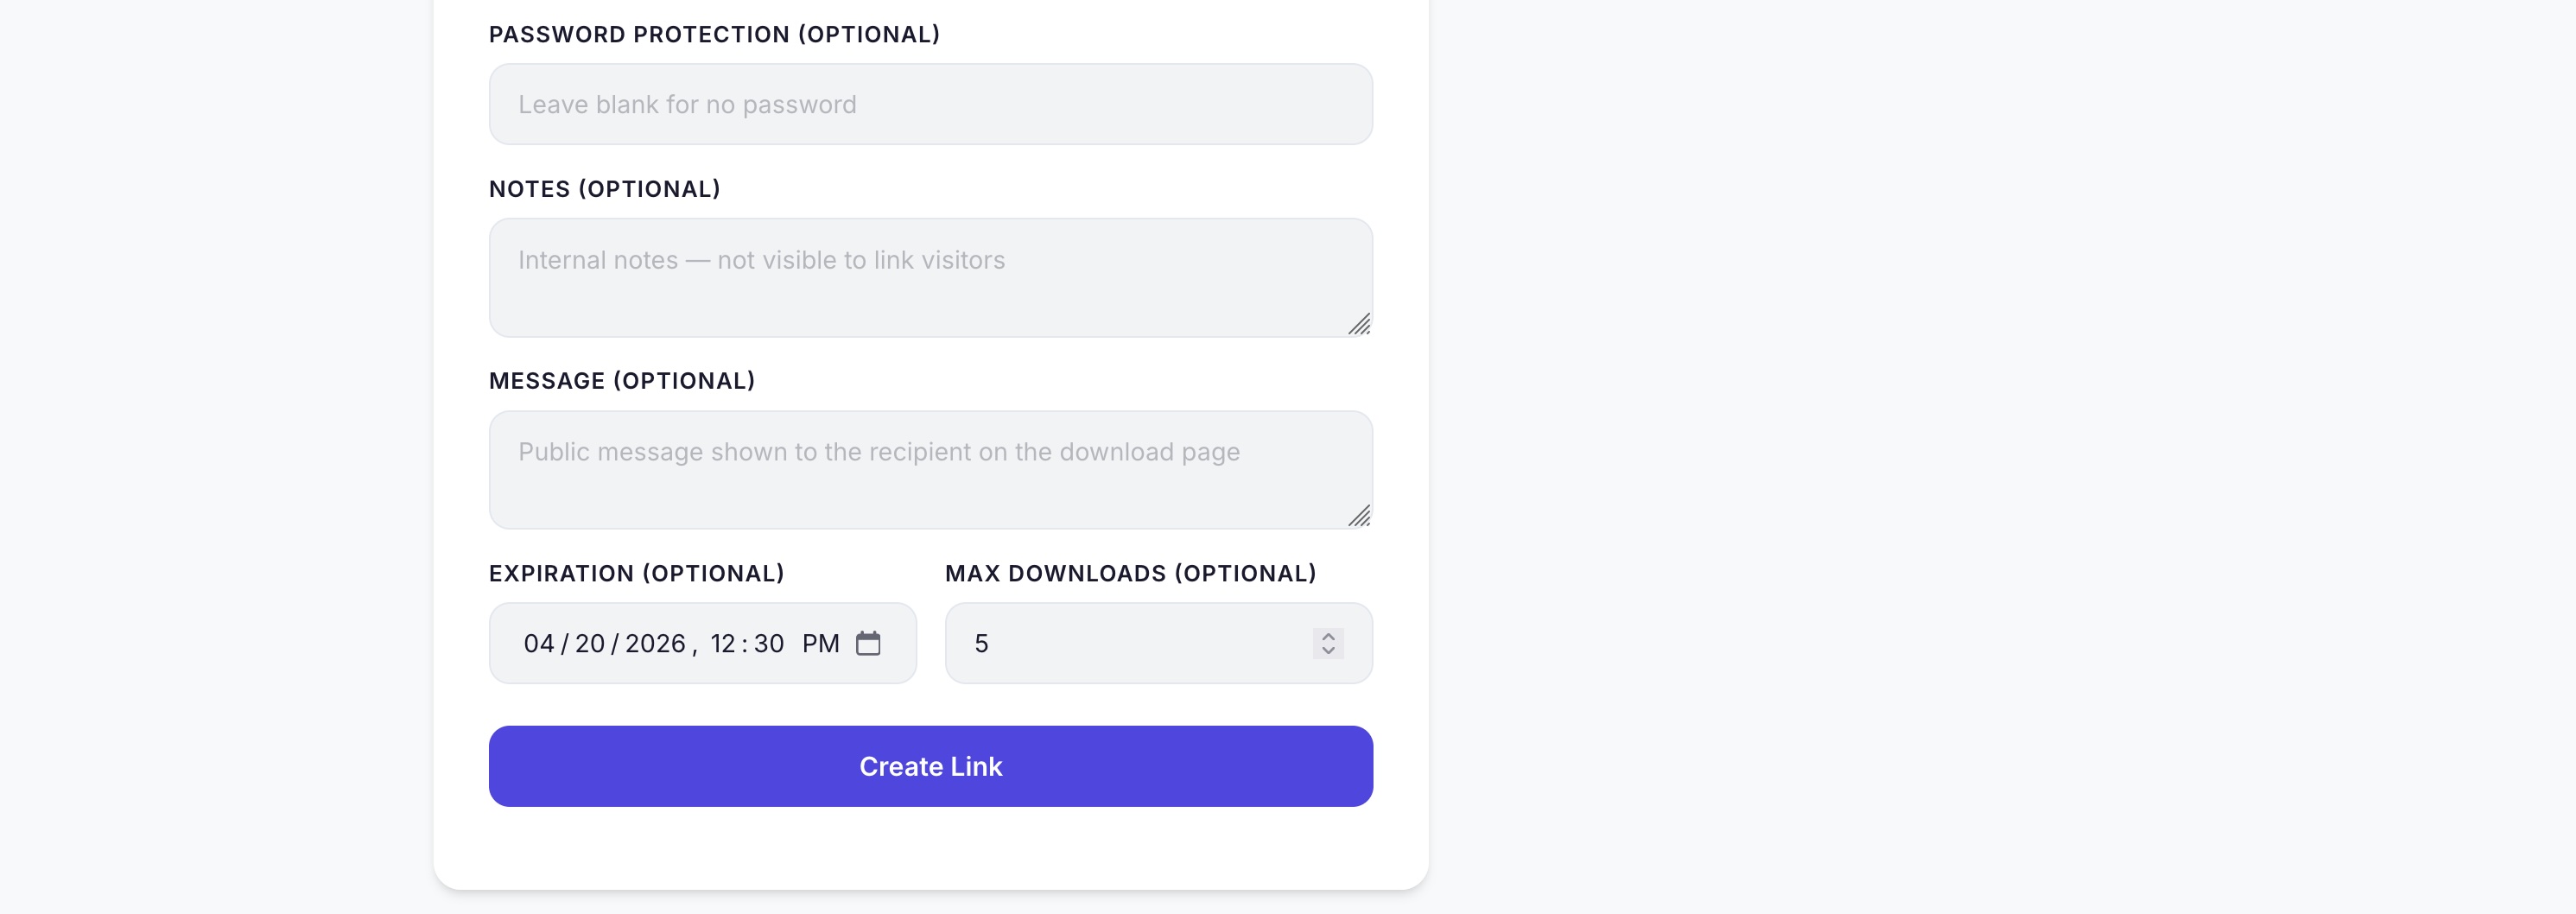This screenshot has height=914, width=2576.
Task: Increment max downloads with the up arrow
Action: (1327, 634)
